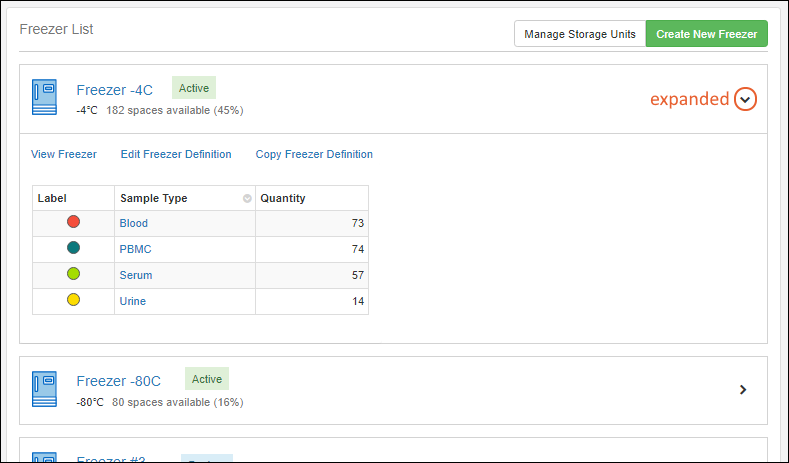789x463 pixels.
Task: Collapse the expanded Freezer -4C panel
Action: pyautogui.click(x=745, y=99)
